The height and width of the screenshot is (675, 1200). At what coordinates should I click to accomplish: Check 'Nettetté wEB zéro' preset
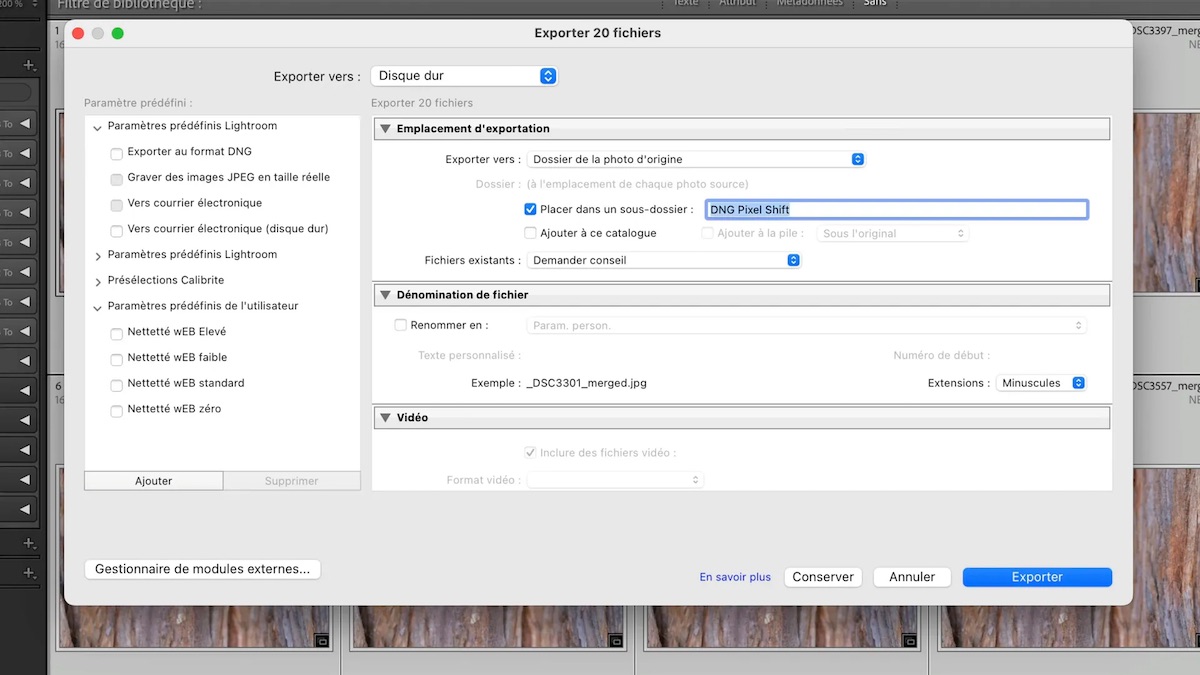click(117, 410)
